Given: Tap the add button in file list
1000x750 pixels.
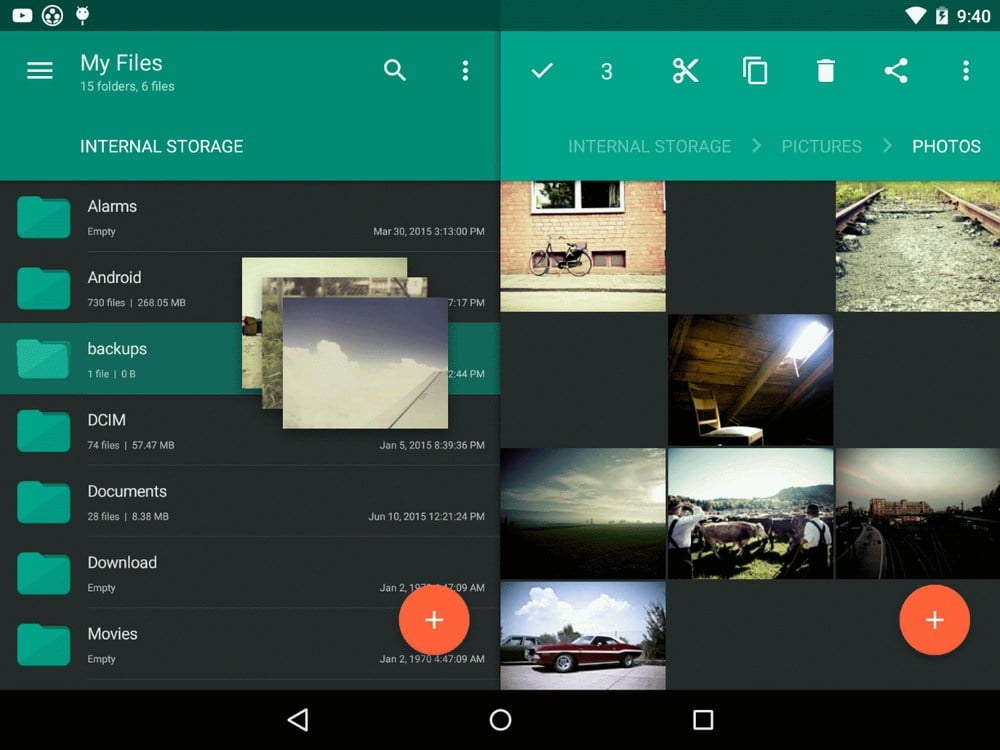Looking at the screenshot, I should 434,620.
